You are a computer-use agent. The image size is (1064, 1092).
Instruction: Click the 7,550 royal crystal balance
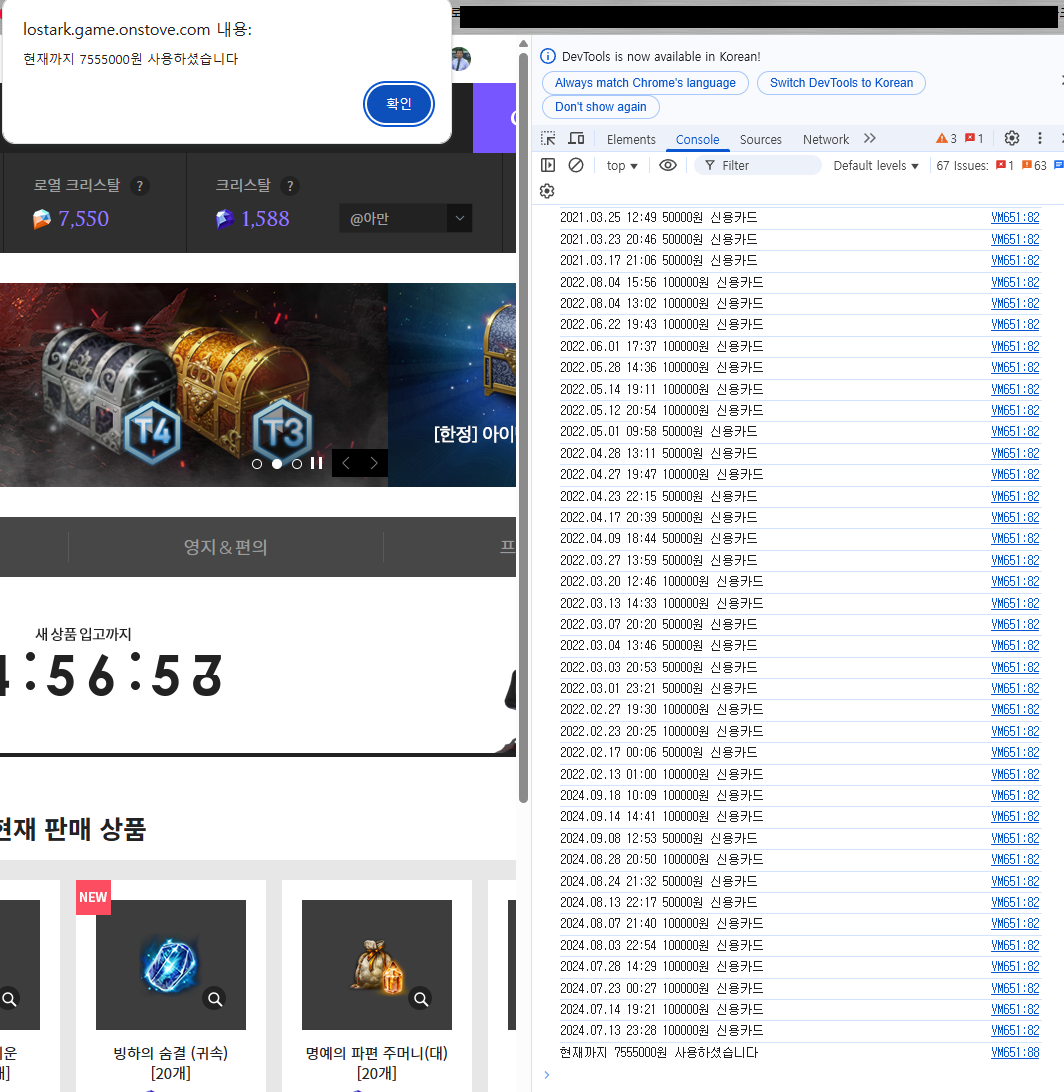(84, 219)
